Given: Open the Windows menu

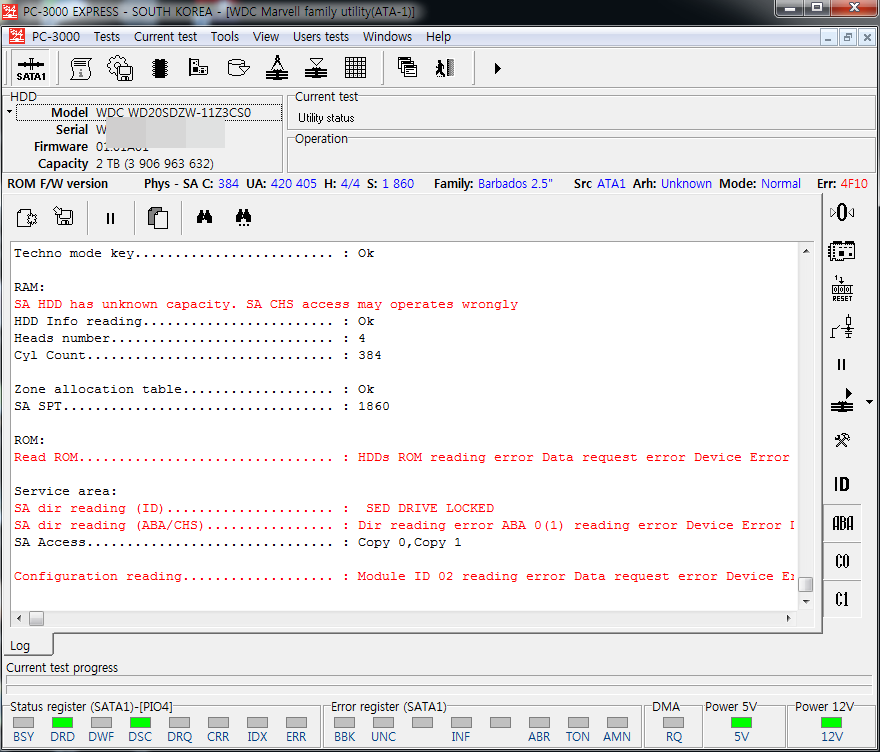Looking at the screenshot, I should 387,37.
